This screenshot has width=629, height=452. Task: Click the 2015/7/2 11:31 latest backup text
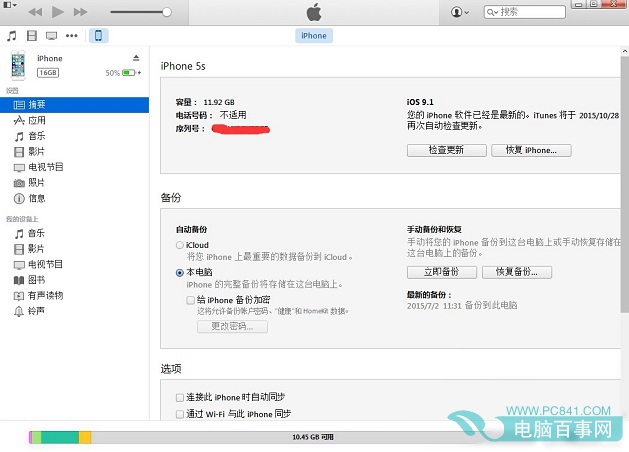[x=462, y=306]
